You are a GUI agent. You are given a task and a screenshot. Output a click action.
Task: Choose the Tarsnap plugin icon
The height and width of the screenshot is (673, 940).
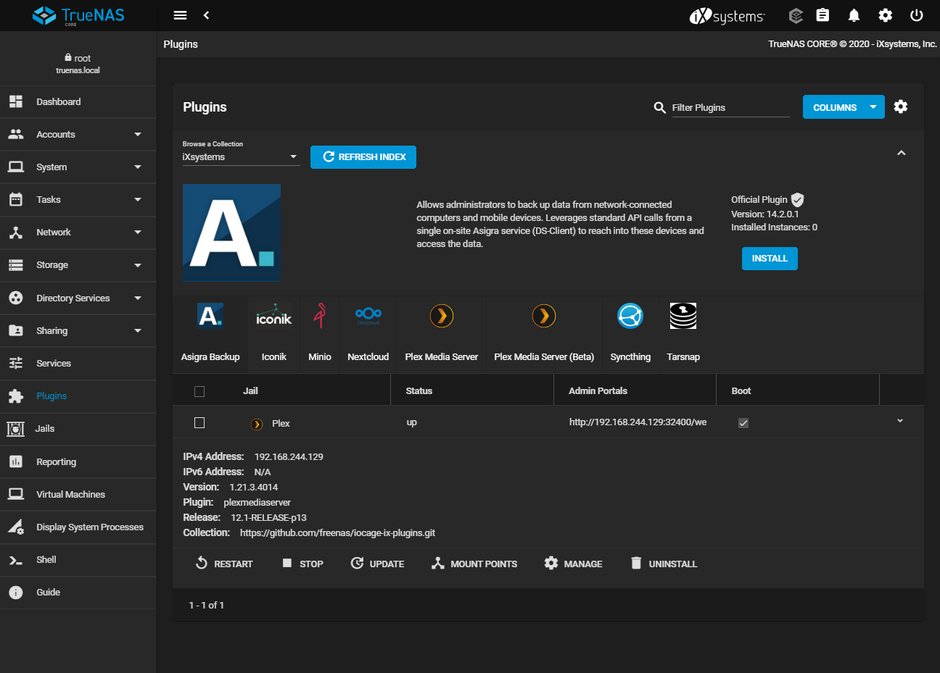pyautogui.click(x=683, y=316)
